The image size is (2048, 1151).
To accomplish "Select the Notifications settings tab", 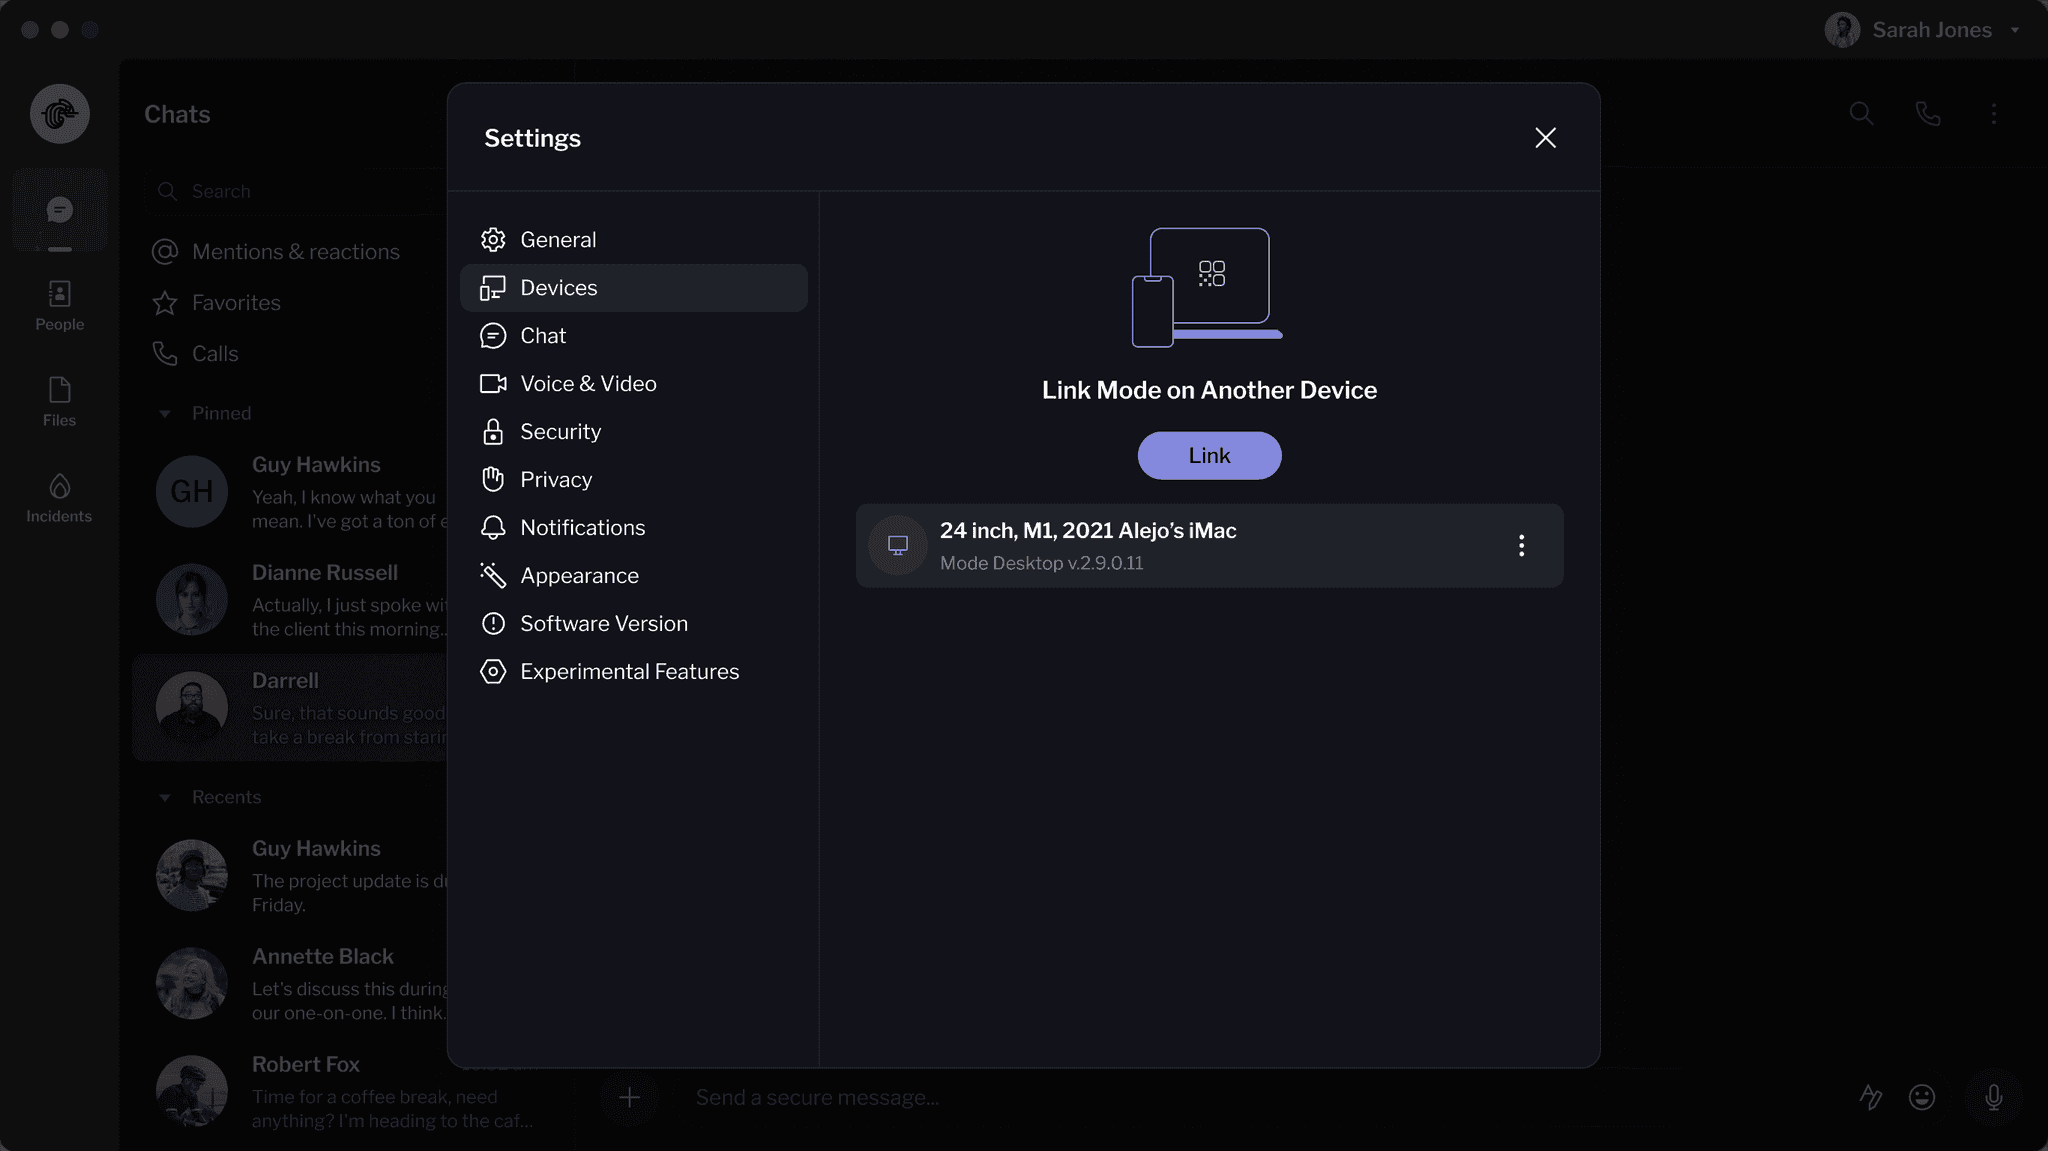I will pos(581,528).
